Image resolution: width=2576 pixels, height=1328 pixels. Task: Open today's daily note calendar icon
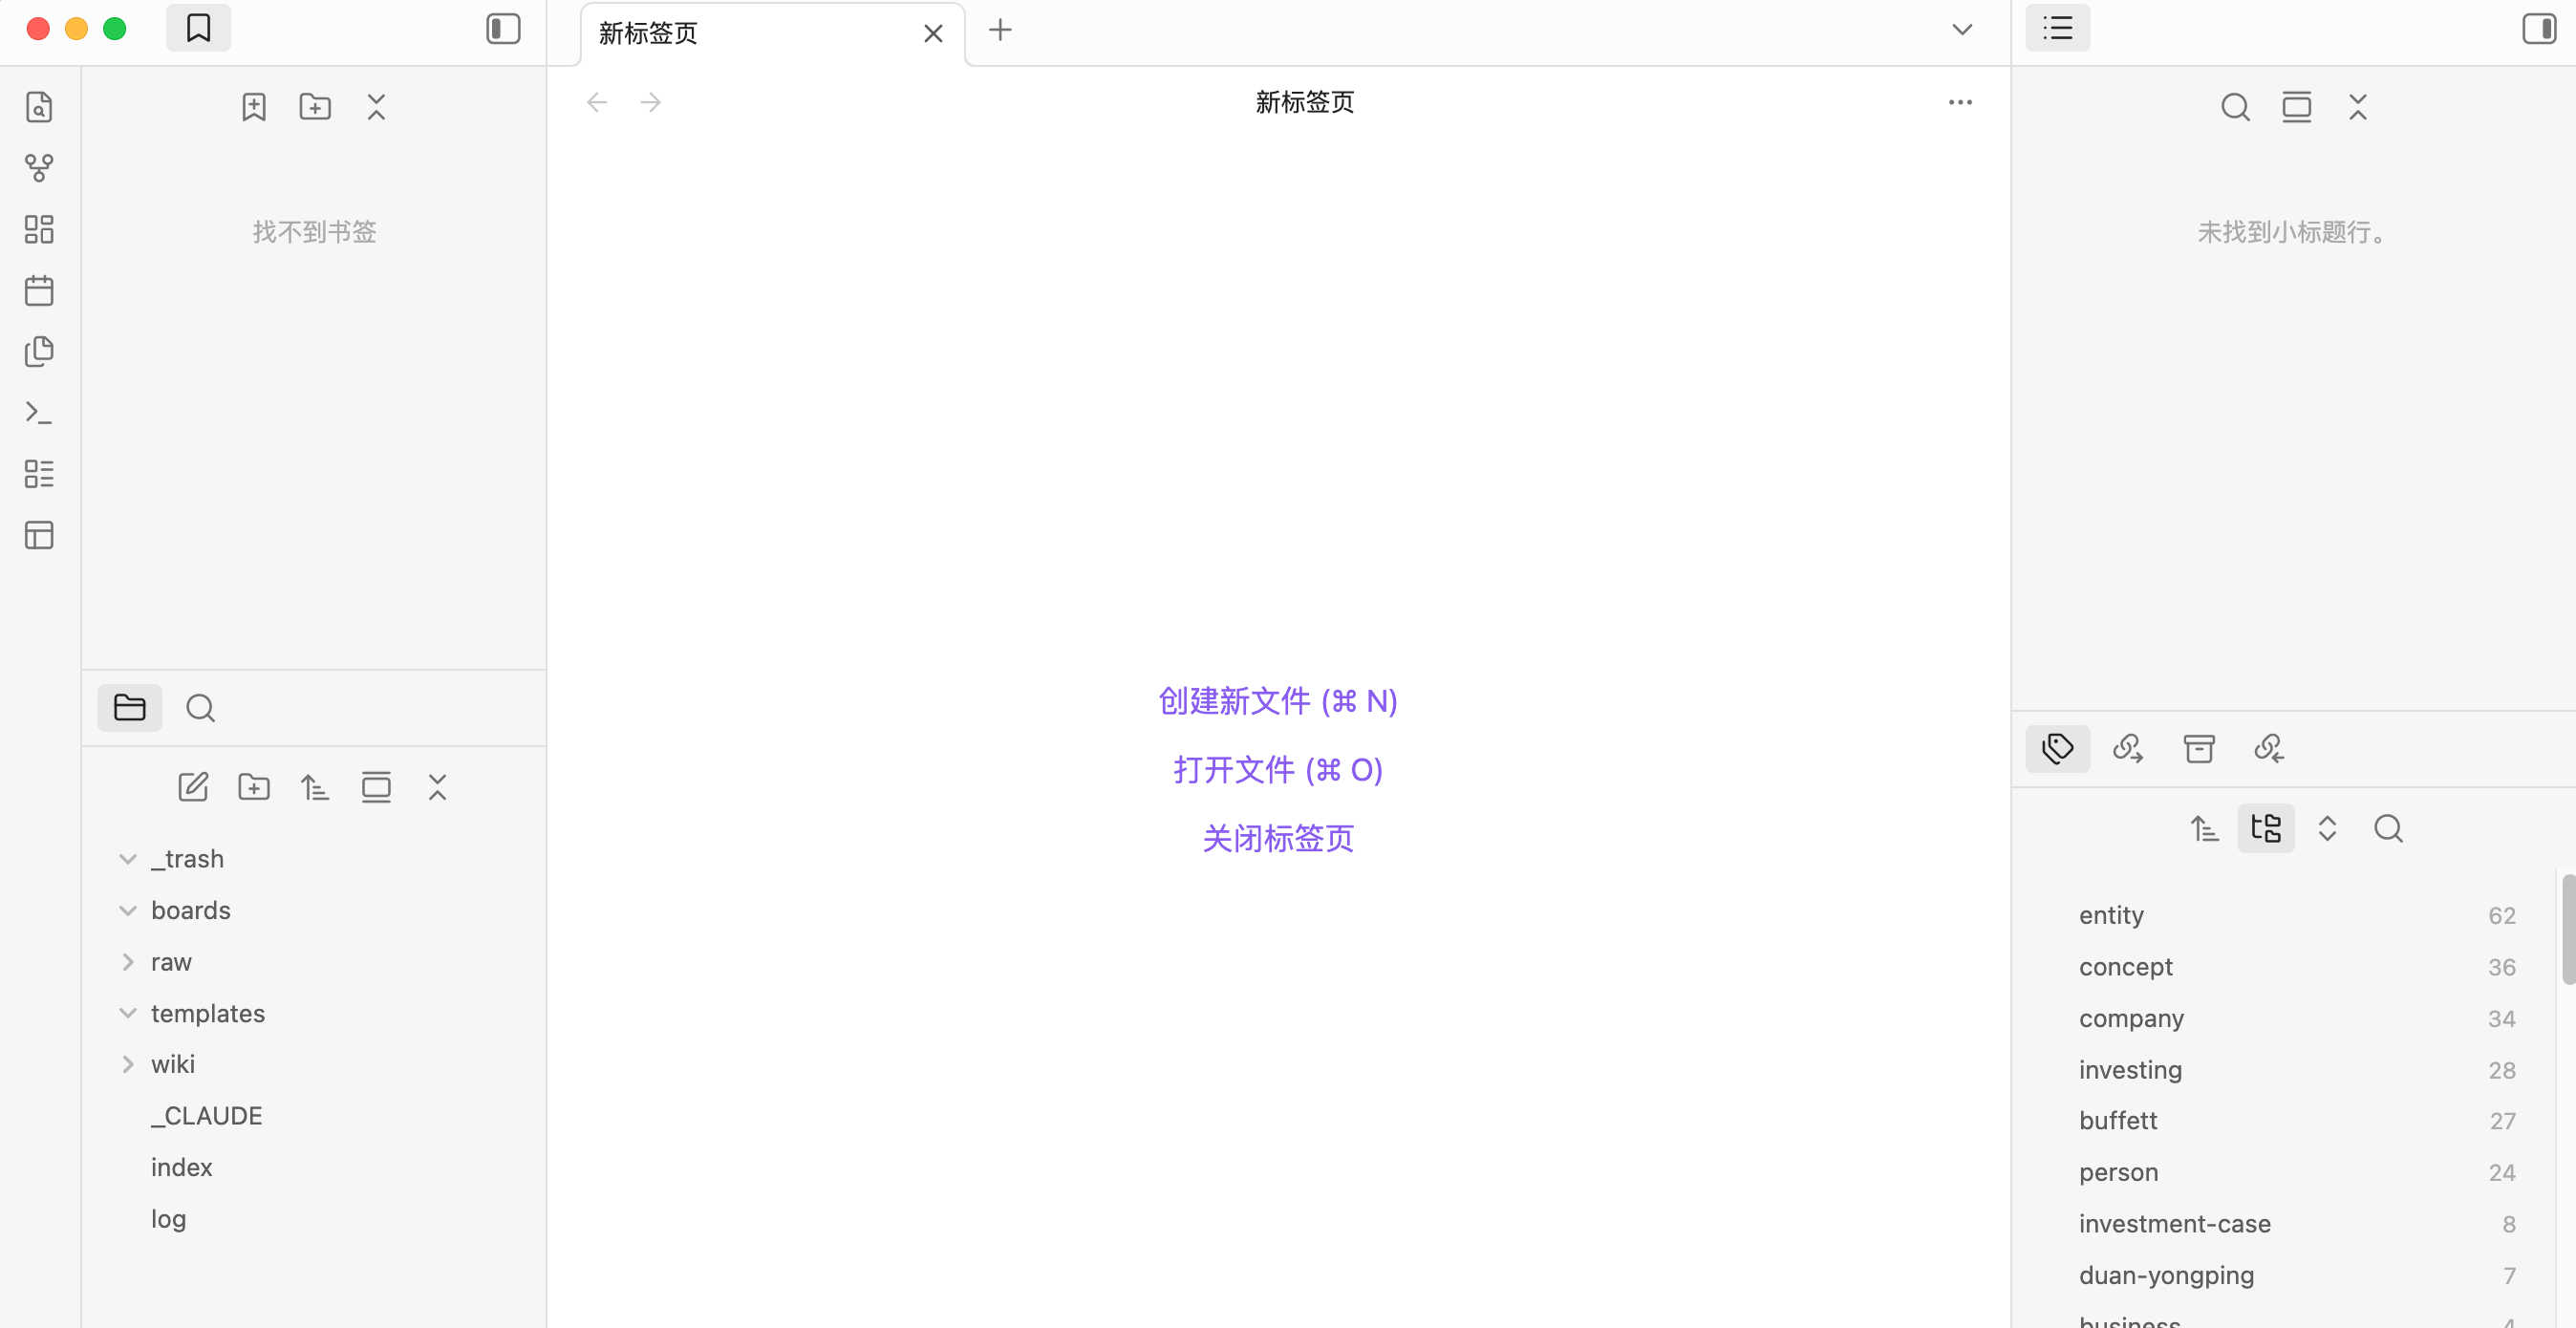[x=39, y=291]
